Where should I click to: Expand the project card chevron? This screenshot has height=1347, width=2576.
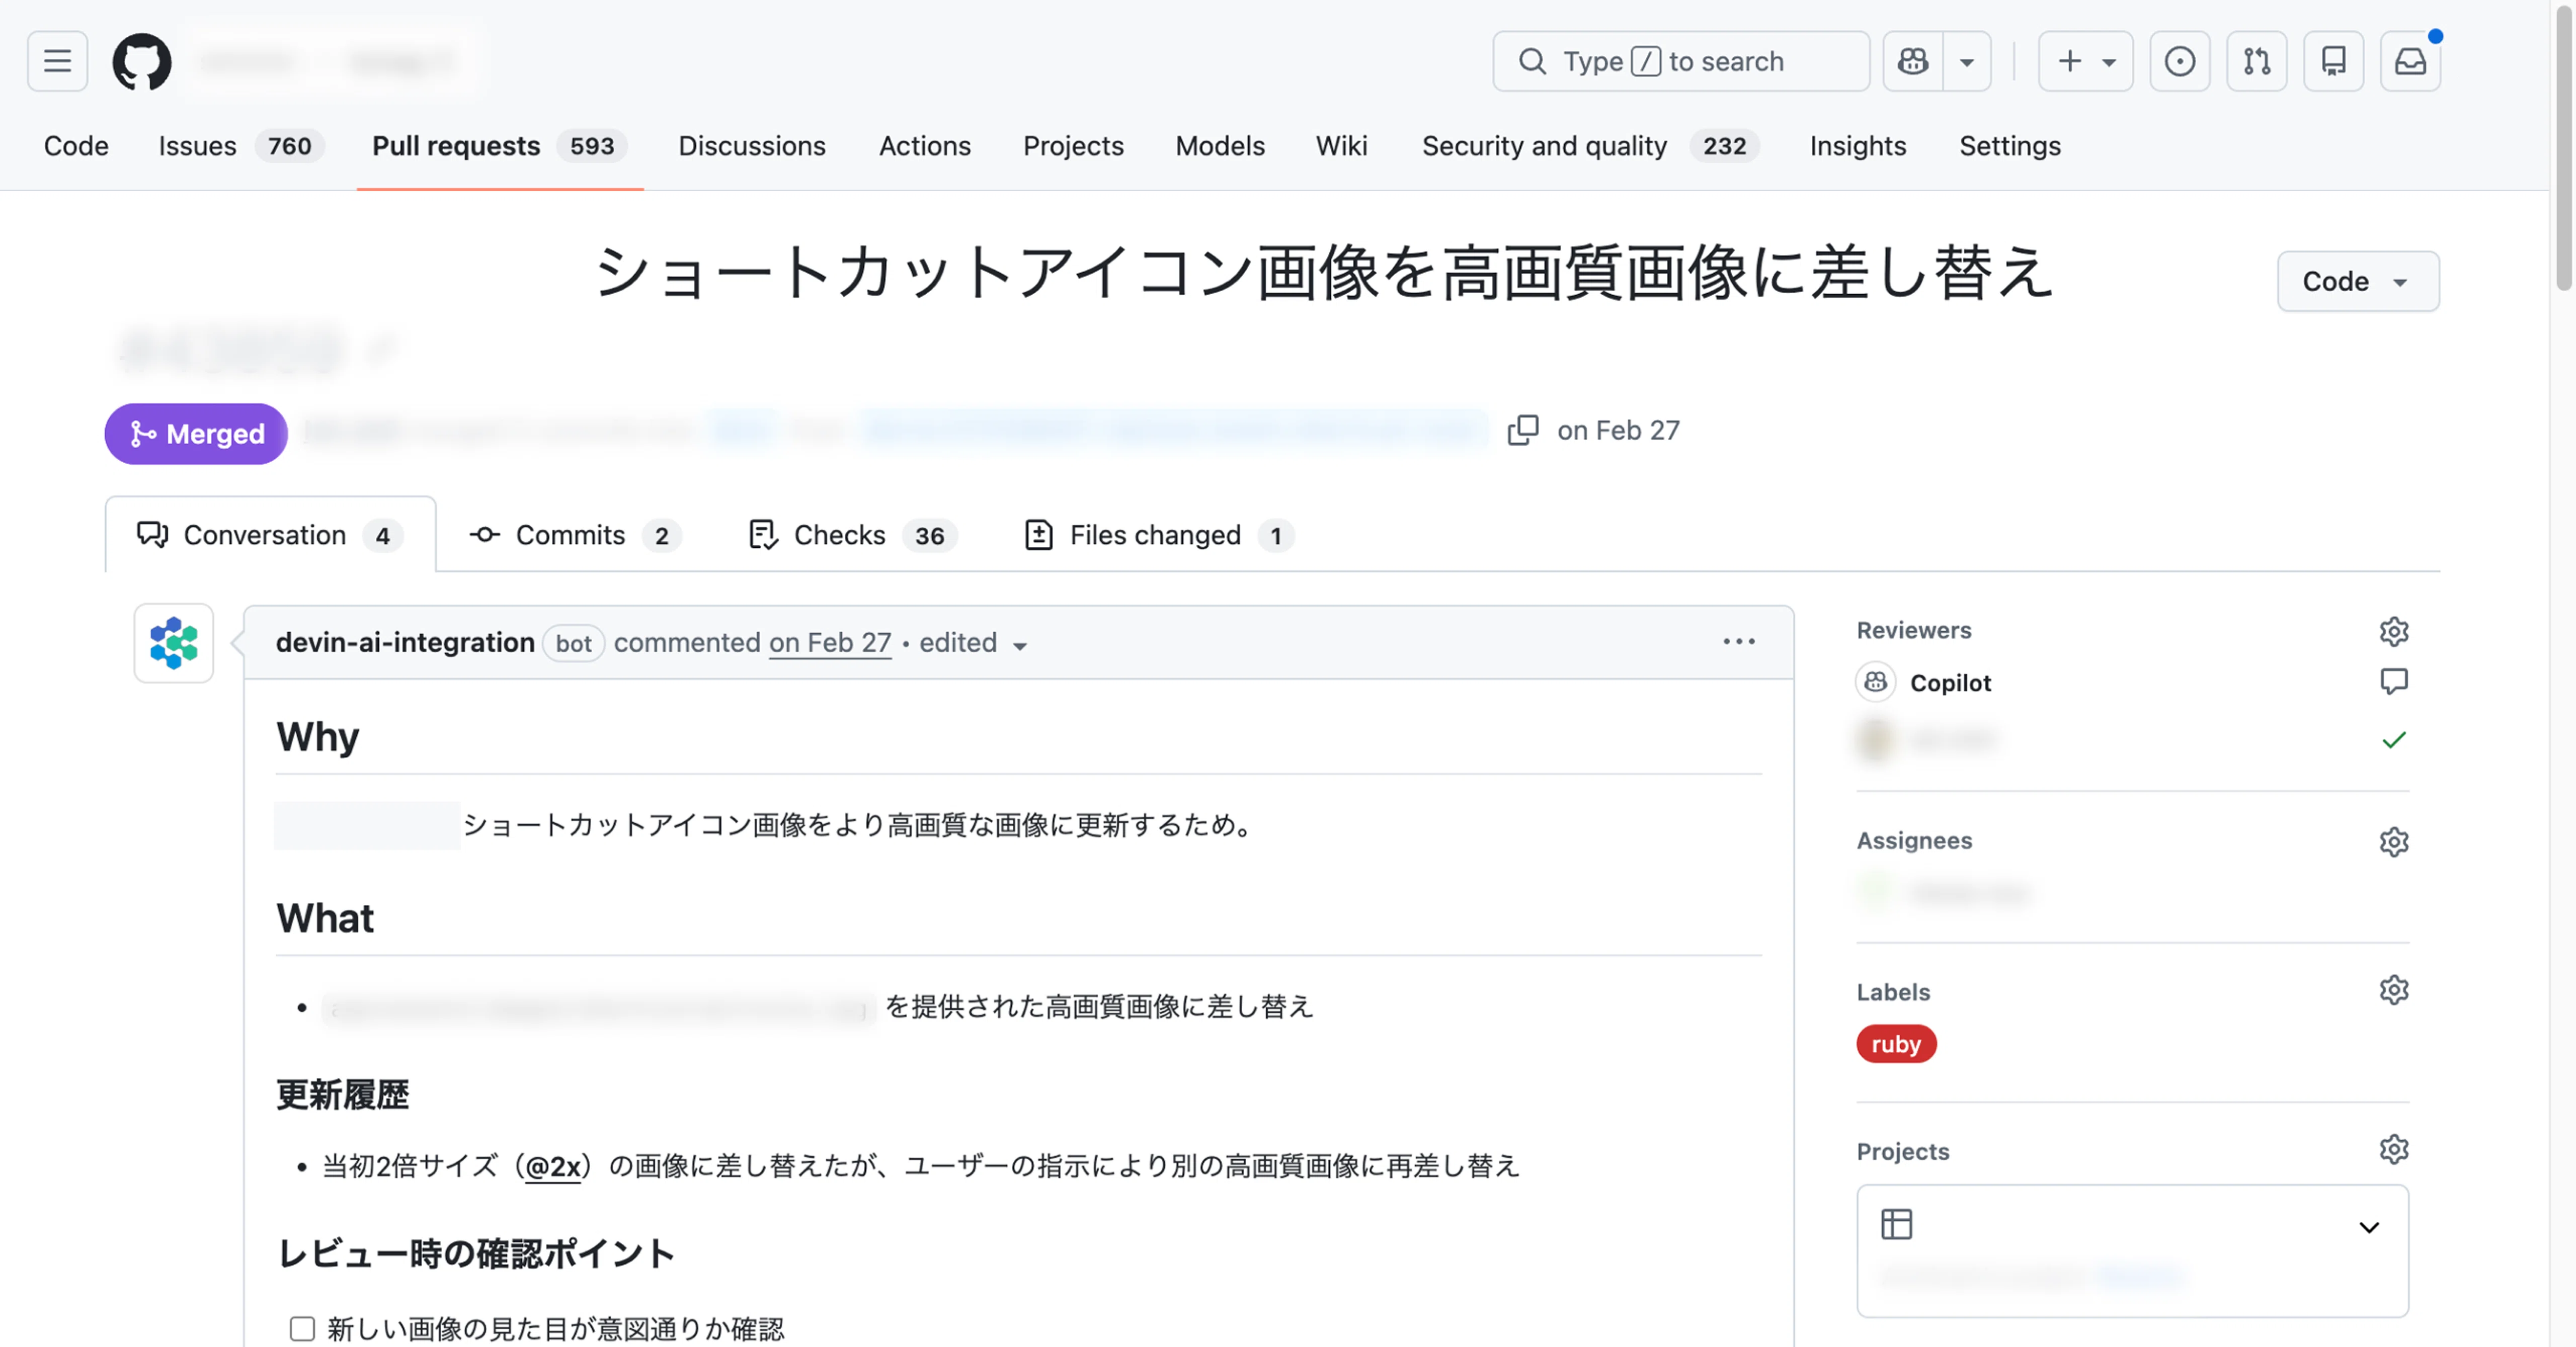(x=2369, y=1227)
